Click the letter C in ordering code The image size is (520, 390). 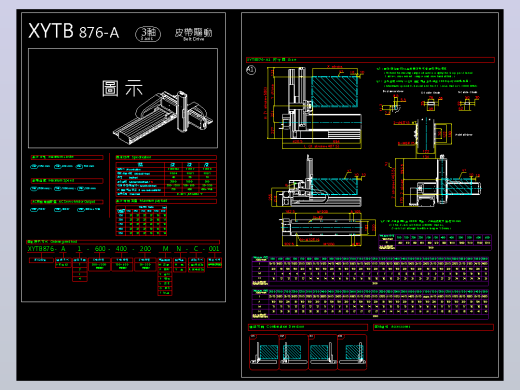(196, 249)
